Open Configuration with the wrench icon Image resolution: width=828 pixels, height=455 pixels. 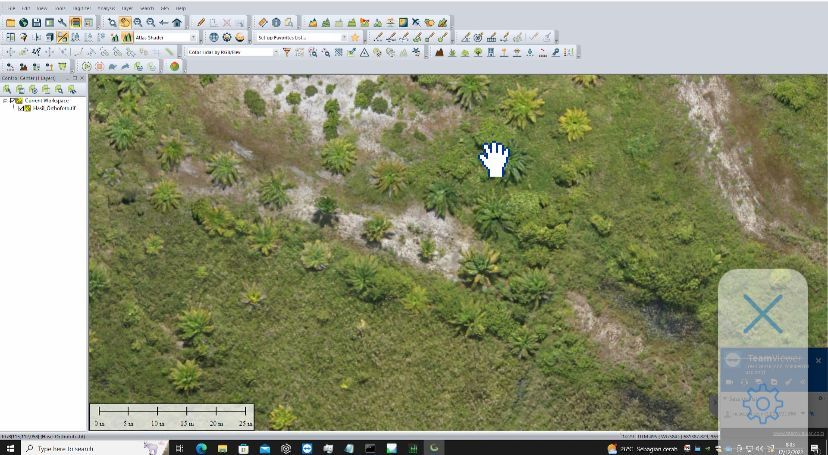point(62,22)
